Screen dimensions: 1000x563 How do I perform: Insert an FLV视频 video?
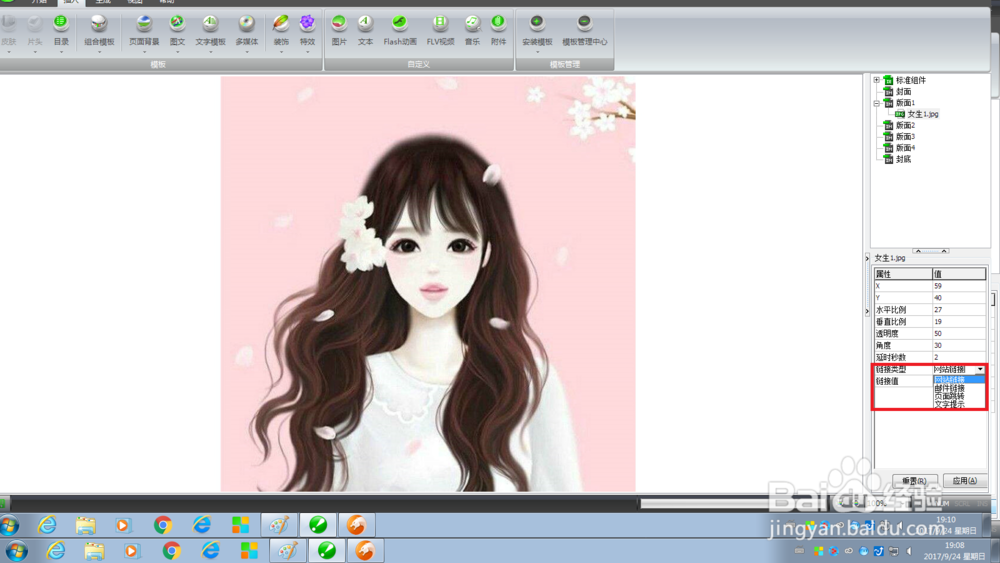(440, 30)
